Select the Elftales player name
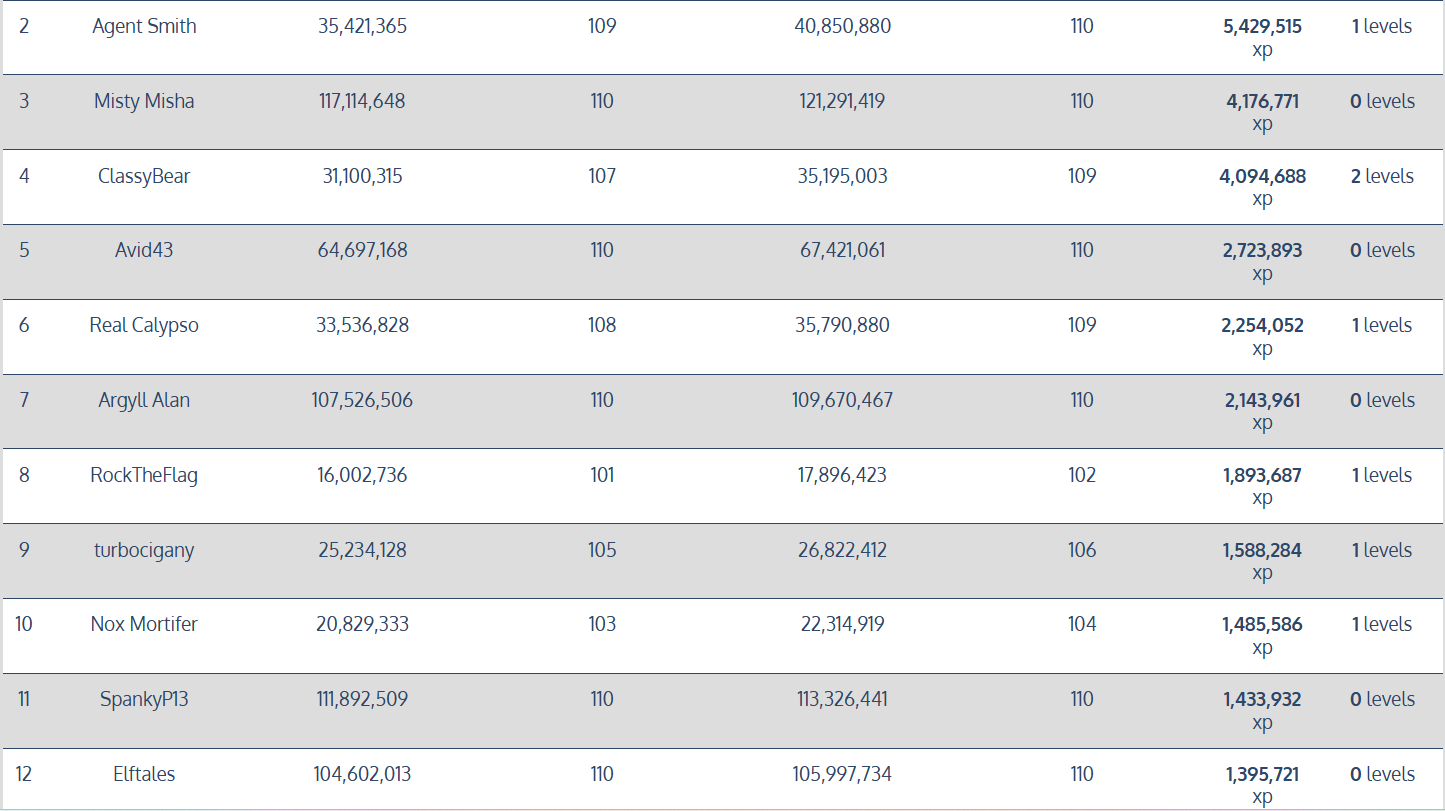Screen dimensions: 1445x811 (x=144, y=774)
